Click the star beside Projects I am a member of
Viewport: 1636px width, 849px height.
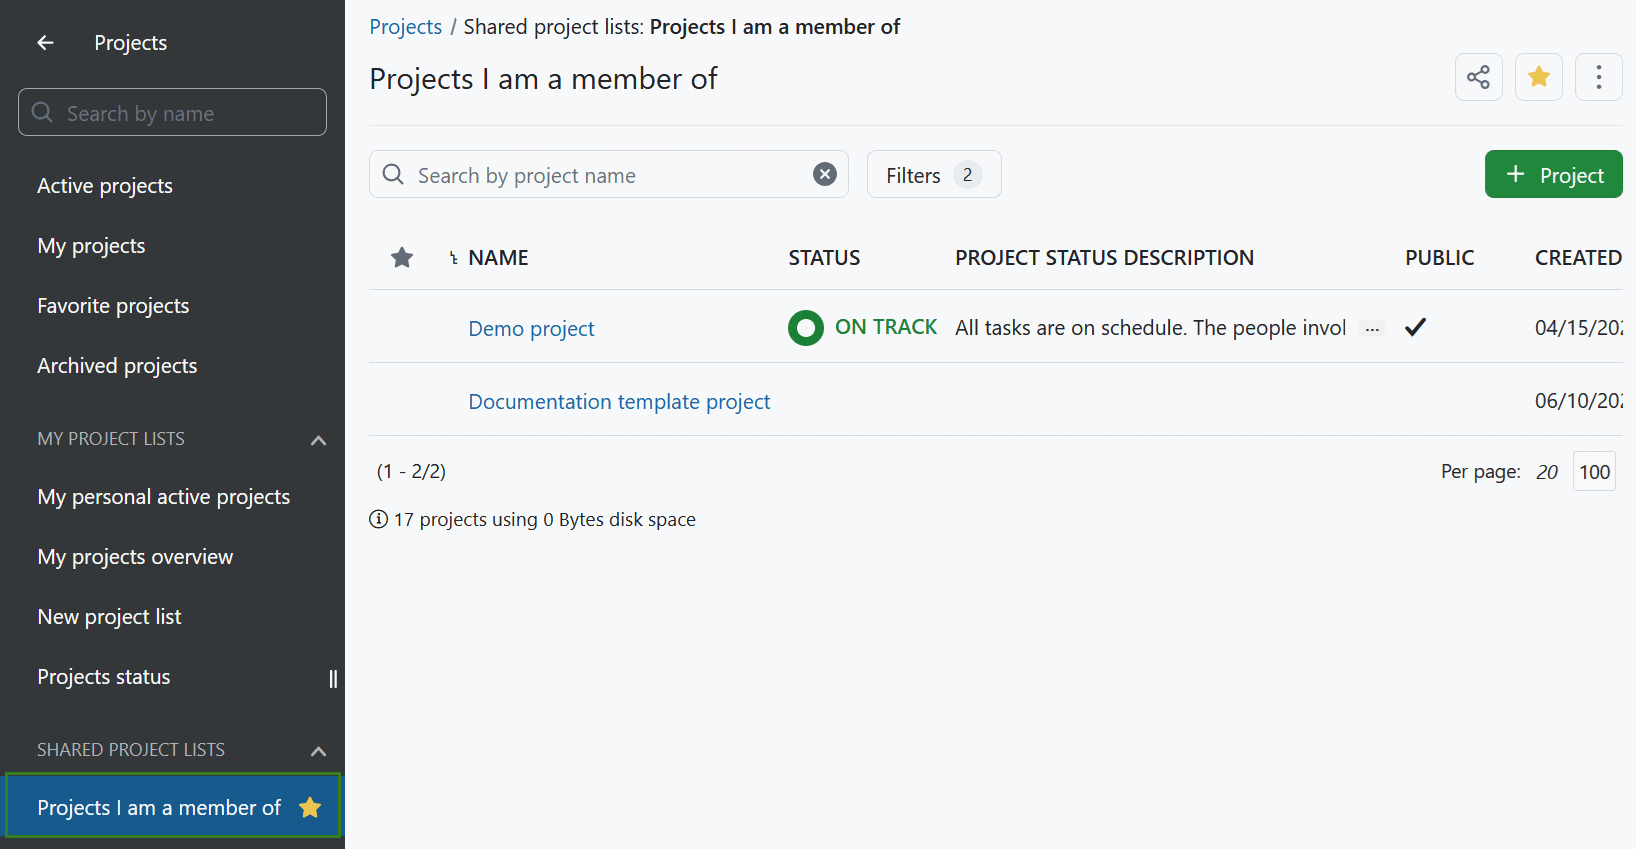(310, 807)
